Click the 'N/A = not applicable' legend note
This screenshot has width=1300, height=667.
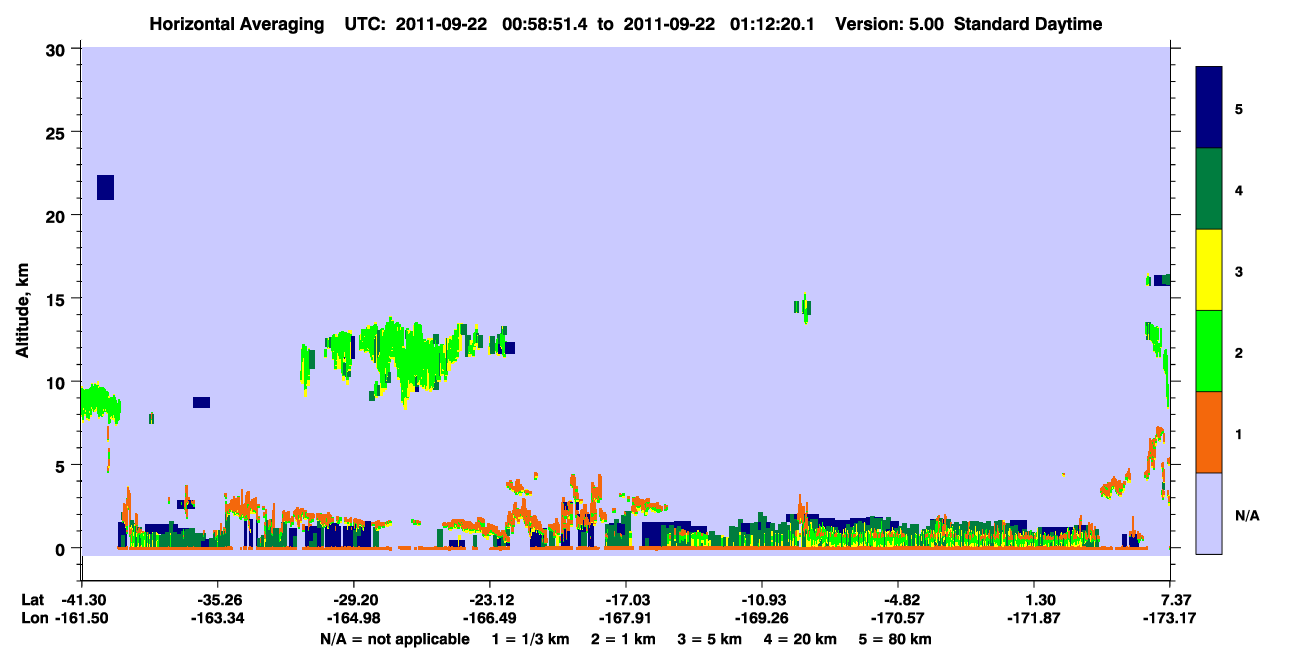point(394,639)
